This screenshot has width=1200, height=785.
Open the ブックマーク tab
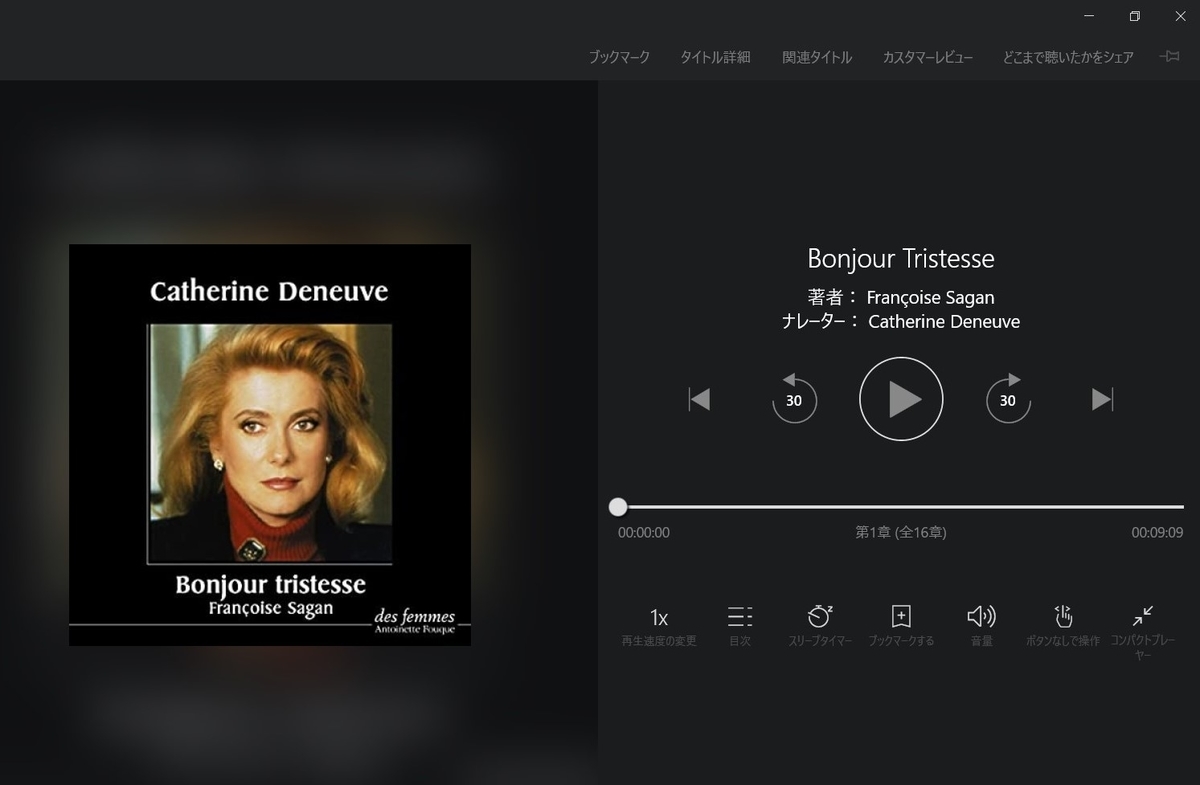coord(619,57)
